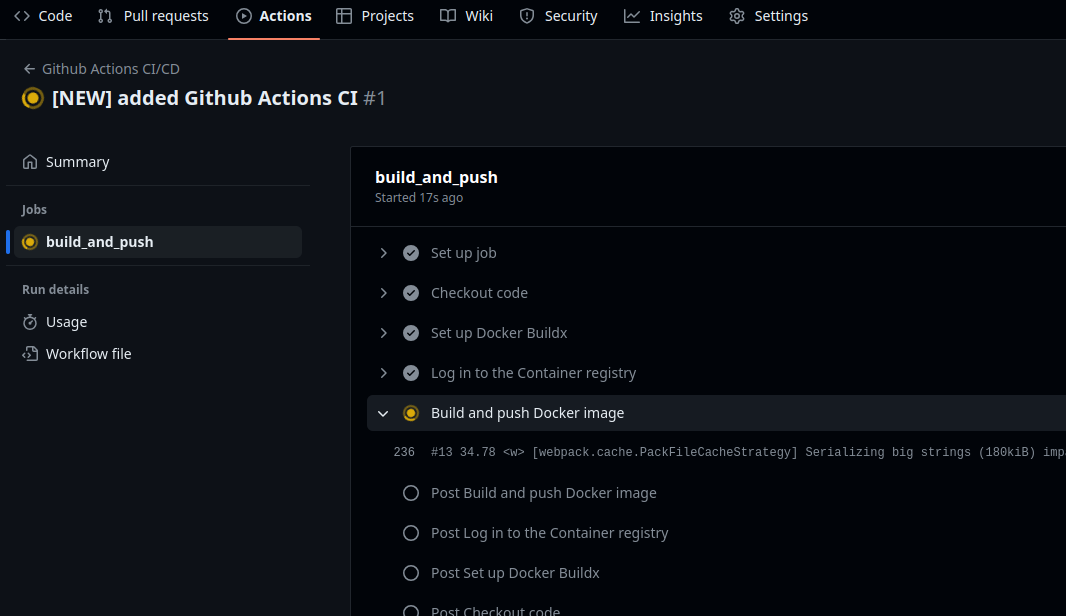Screen dimensions: 1066x616
Task: Open repository Settings tab
Action: [769, 16]
